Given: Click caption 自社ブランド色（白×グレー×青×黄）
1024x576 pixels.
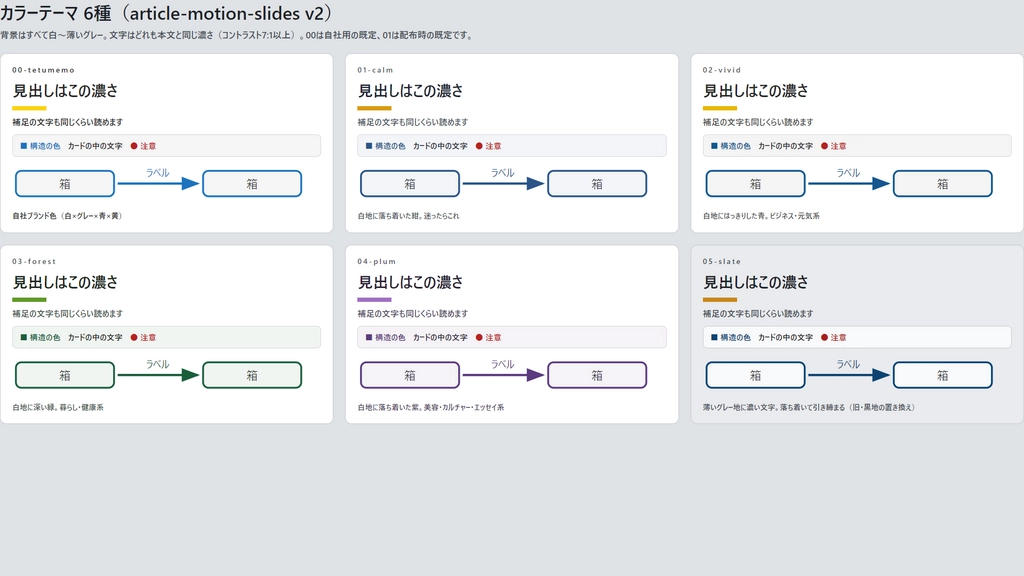Looking at the screenshot, I should (67, 216).
